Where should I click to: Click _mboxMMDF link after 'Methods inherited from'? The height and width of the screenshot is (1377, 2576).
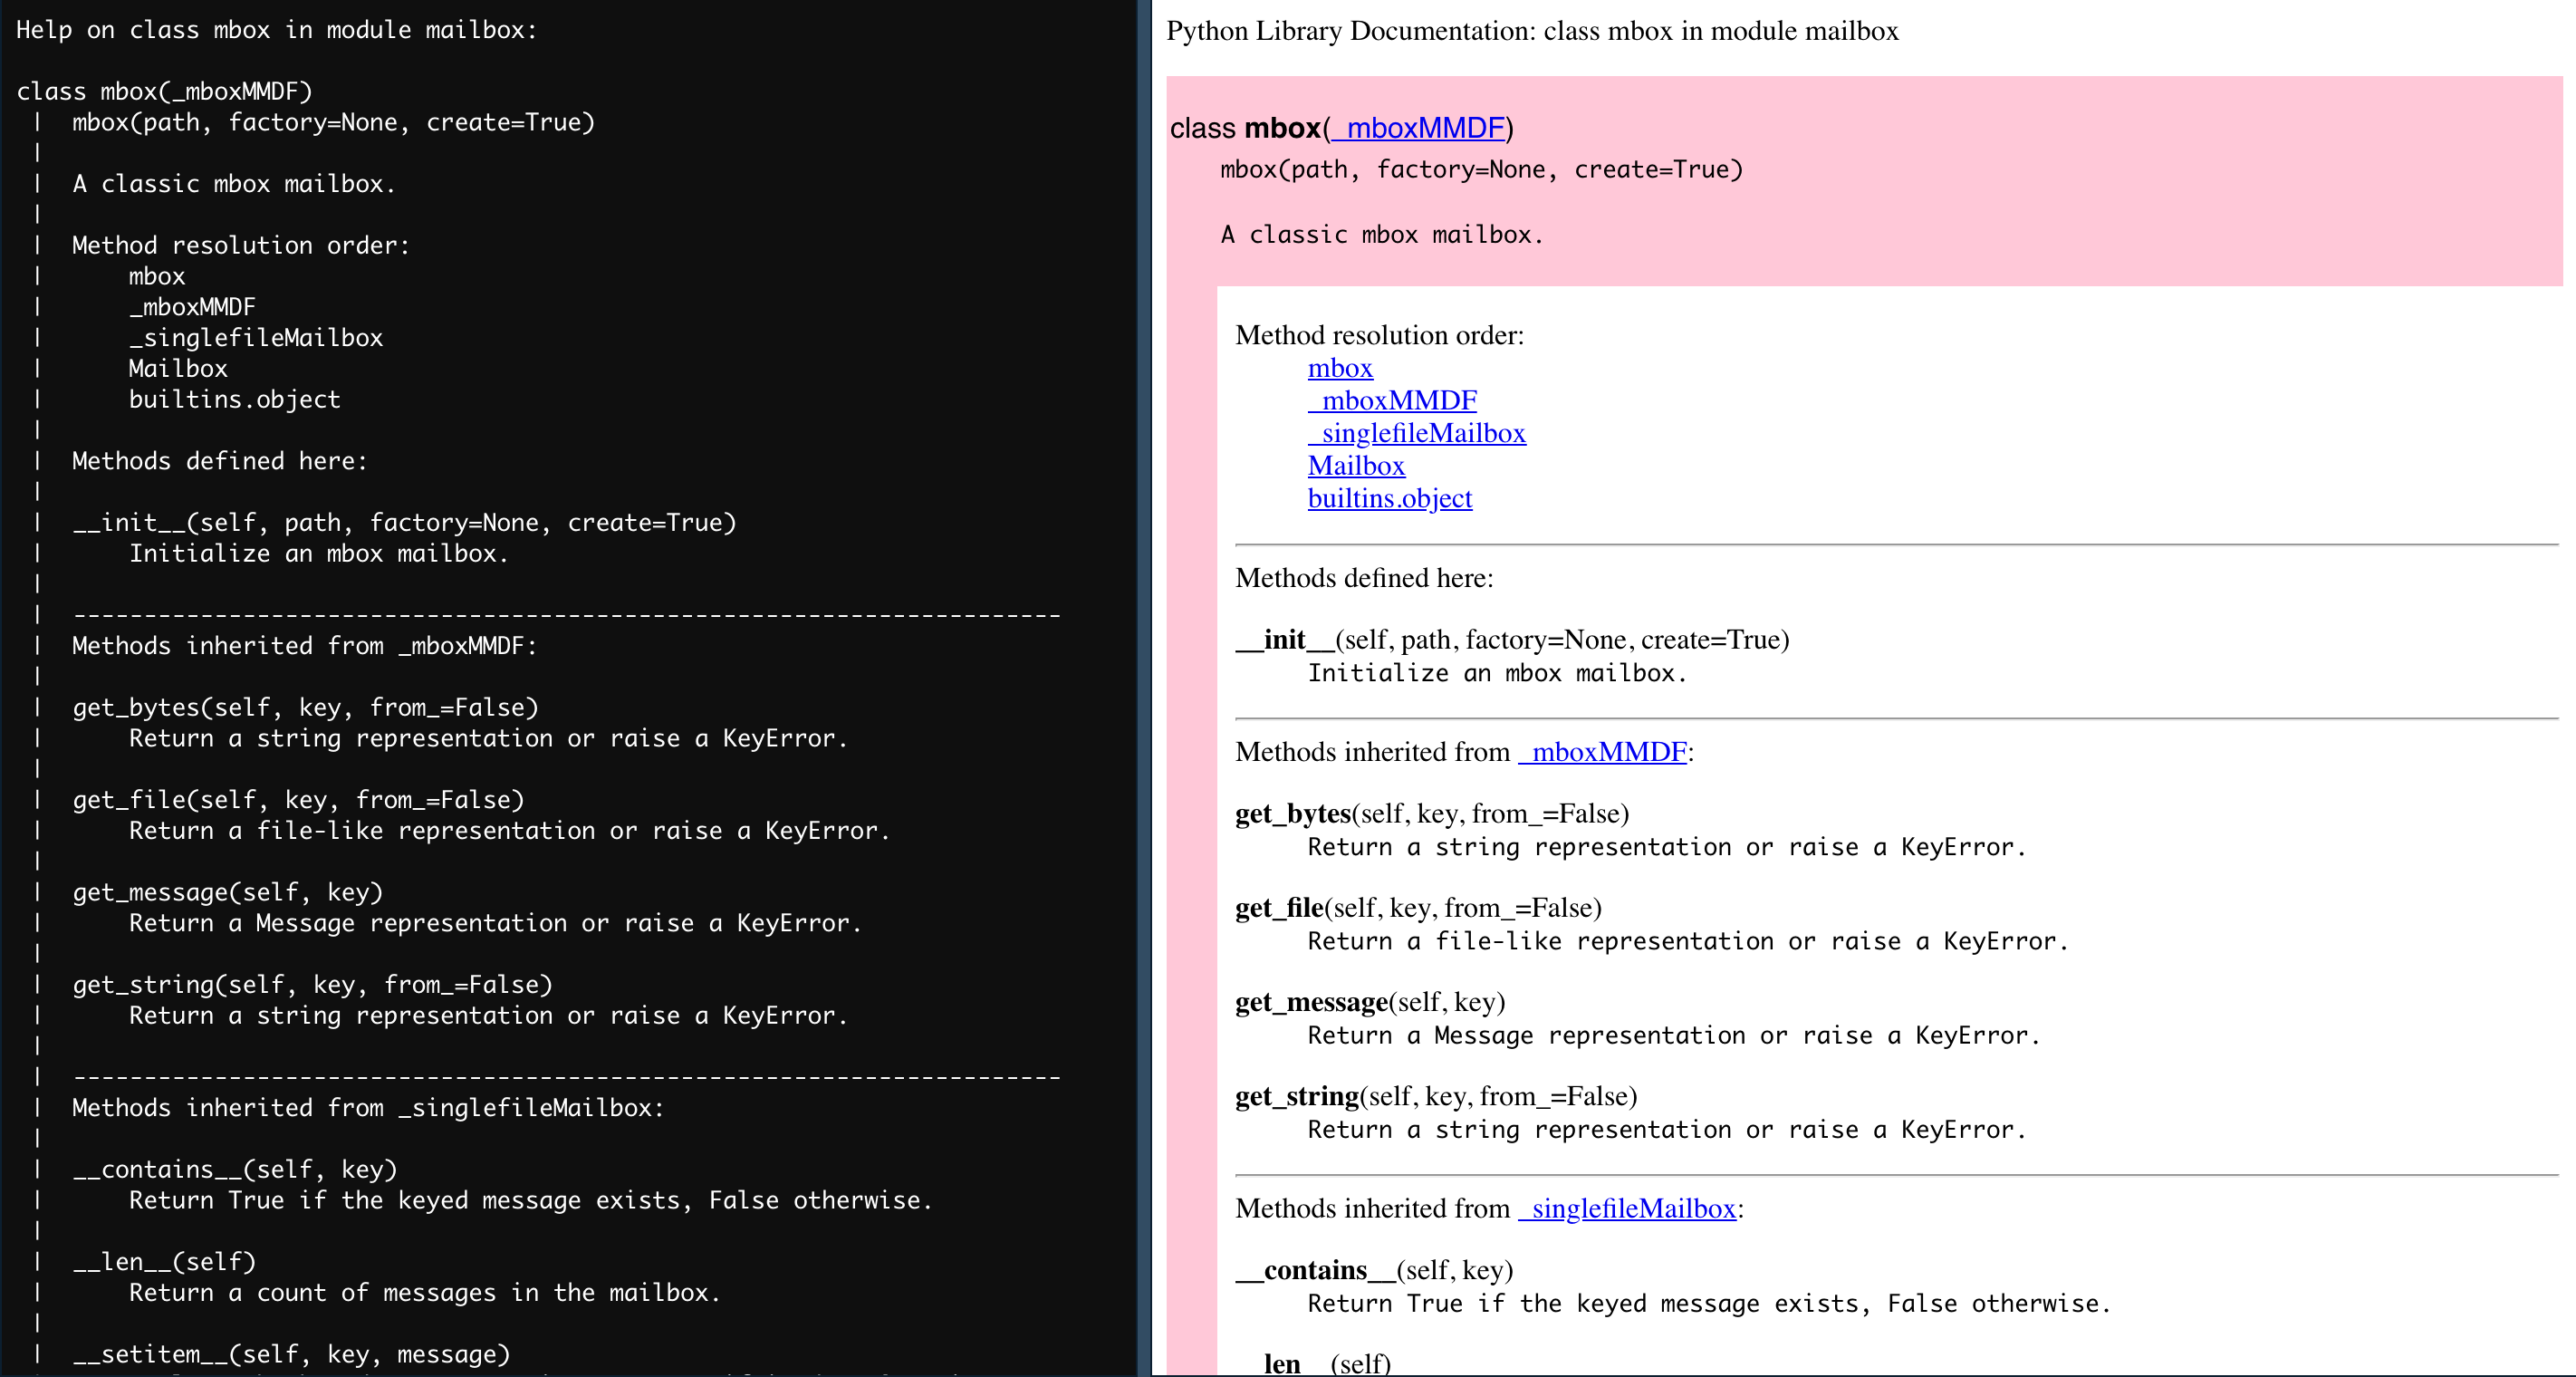coord(1602,752)
